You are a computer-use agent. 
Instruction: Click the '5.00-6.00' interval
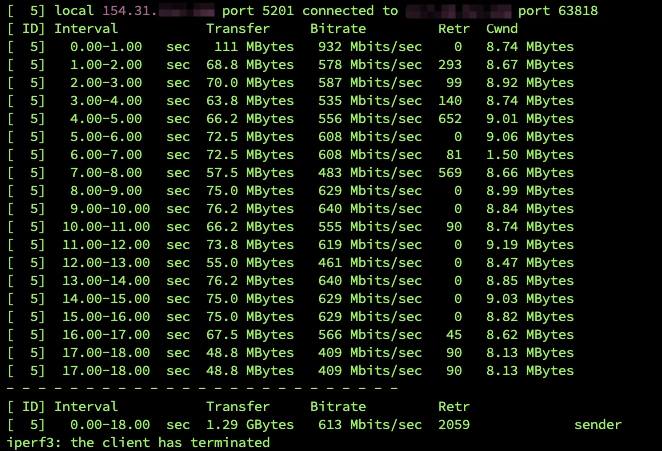coord(106,137)
